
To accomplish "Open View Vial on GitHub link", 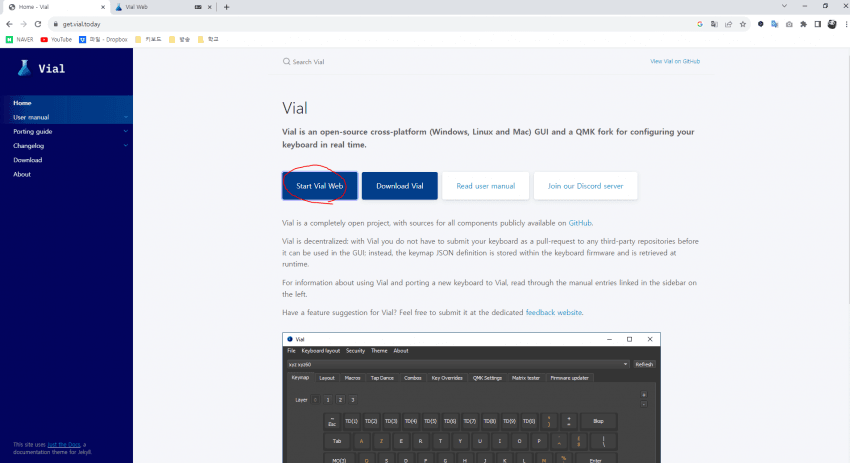I will point(675,61).
